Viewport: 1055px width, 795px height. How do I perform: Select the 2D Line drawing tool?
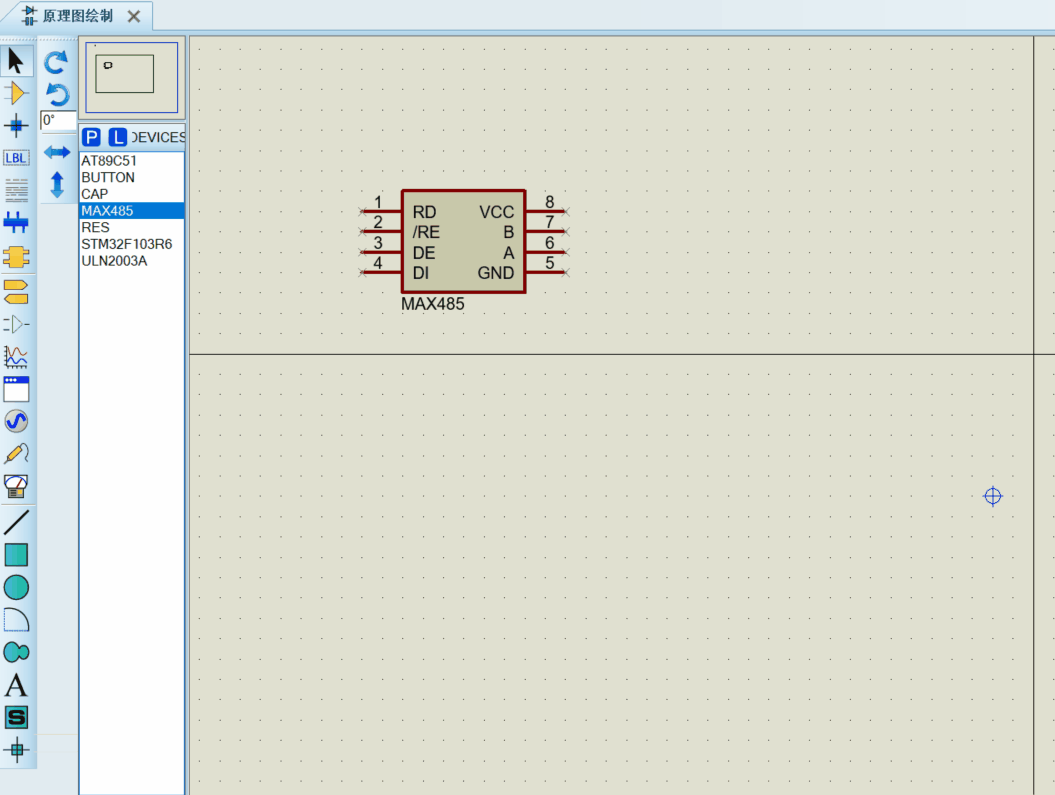pyautogui.click(x=16, y=523)
